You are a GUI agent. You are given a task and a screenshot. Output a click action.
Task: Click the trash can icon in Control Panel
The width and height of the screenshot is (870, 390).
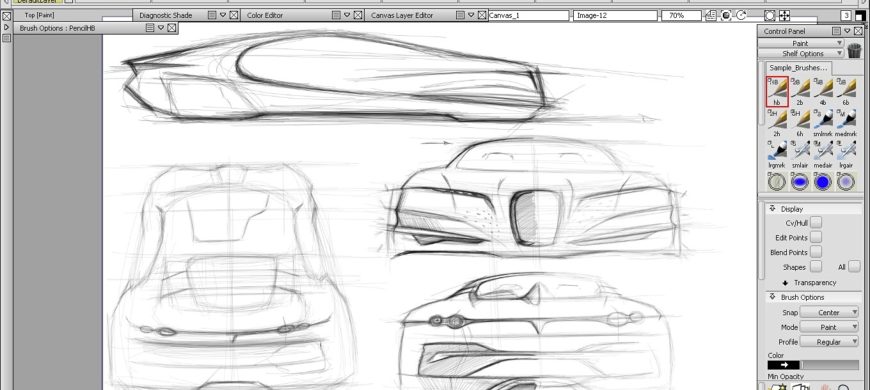(854, 50)
